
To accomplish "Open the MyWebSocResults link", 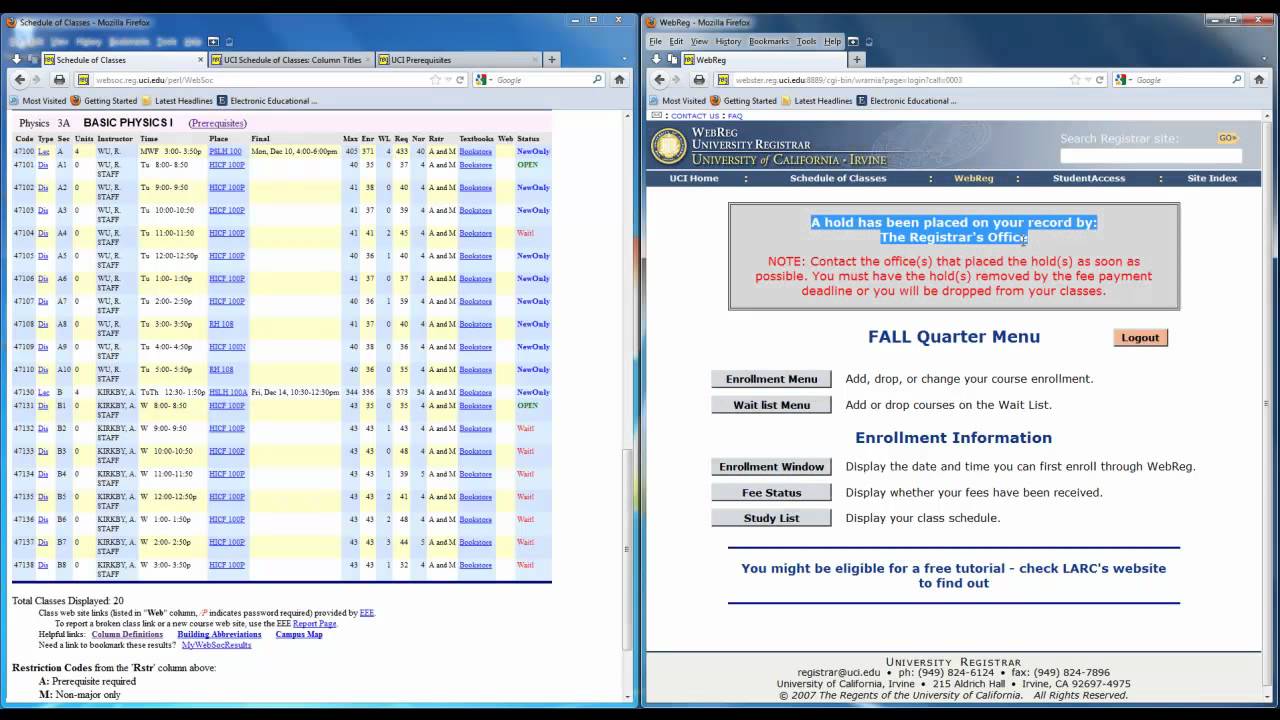I will (x=216, y=645).
